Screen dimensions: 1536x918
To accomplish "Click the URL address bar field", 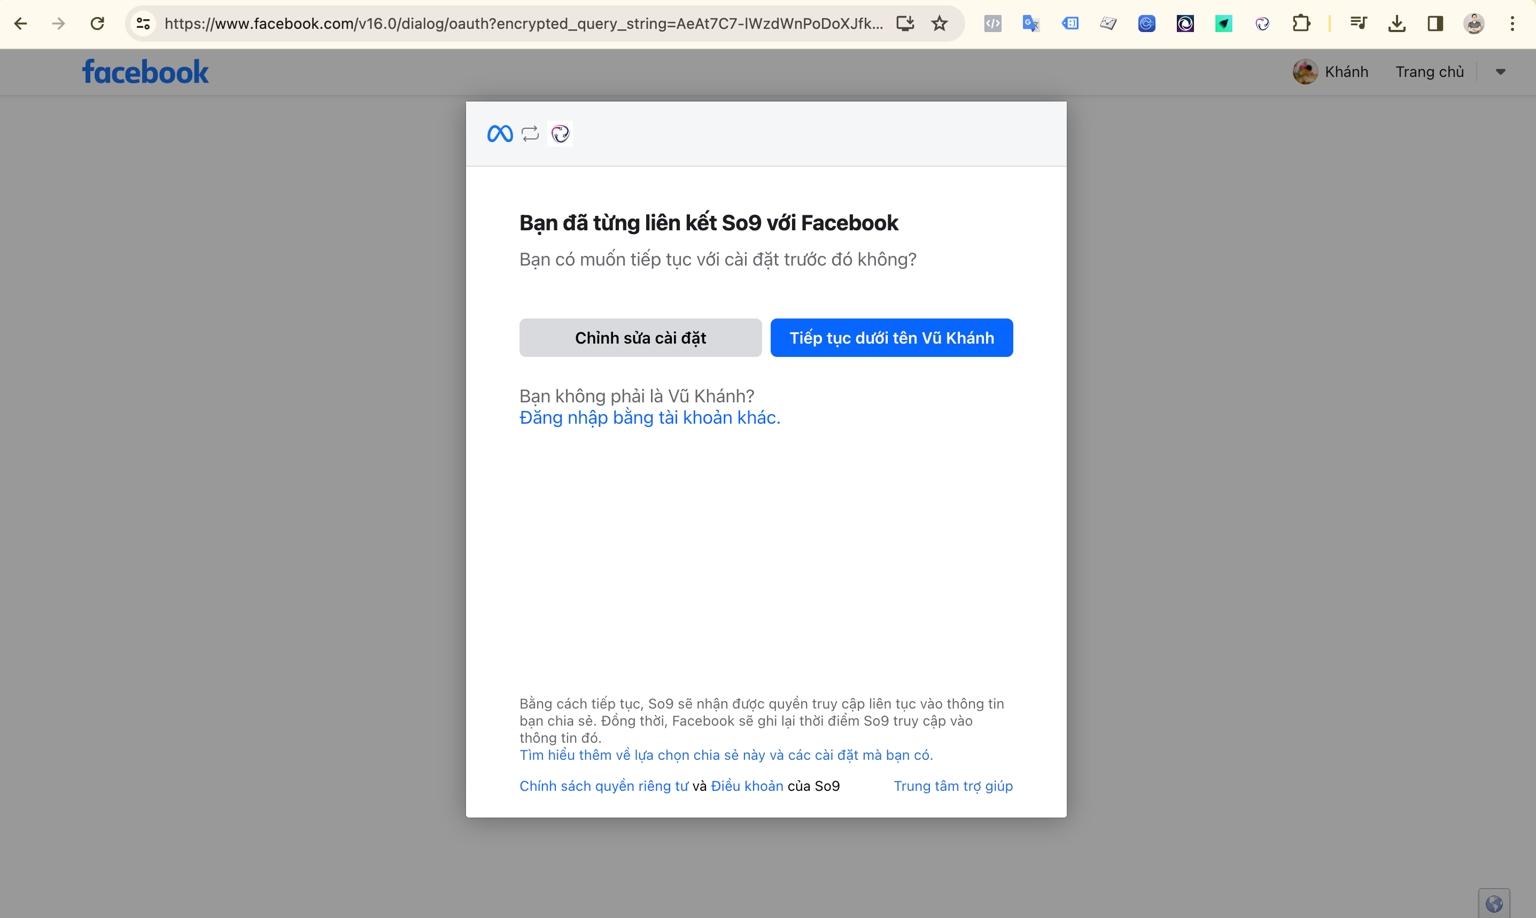I will [522, 23].
